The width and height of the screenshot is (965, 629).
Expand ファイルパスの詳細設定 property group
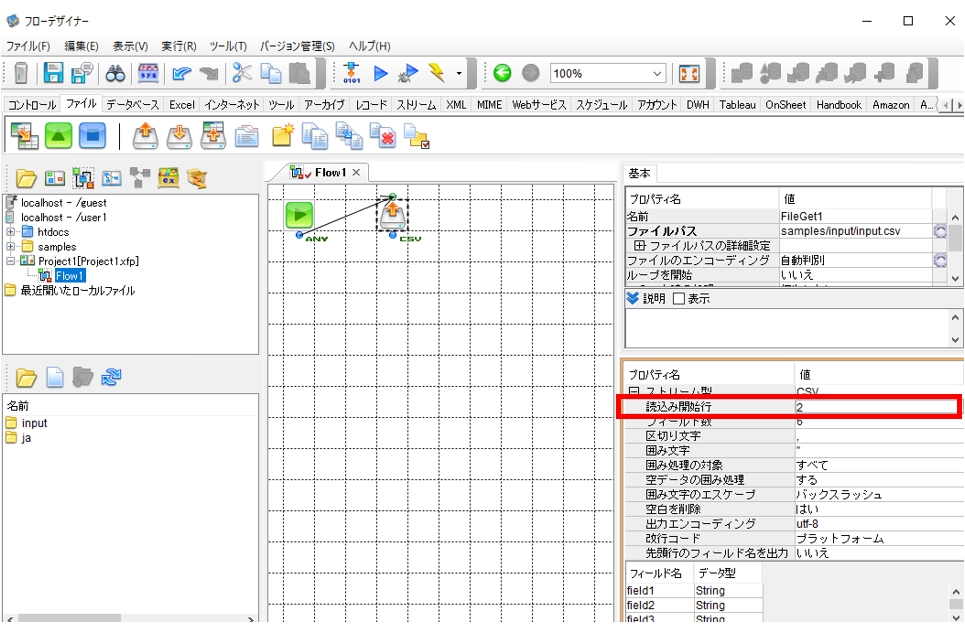tap(639, 246)
